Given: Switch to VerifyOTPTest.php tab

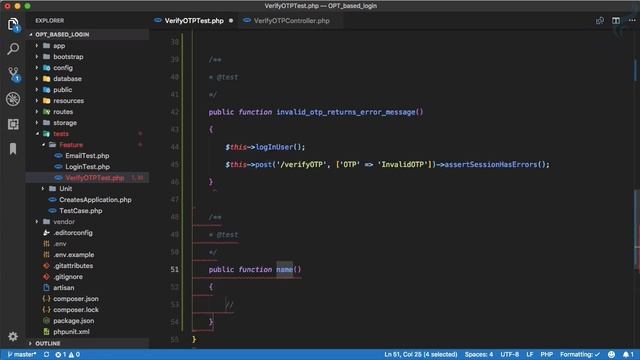Looking at the screenshot, I should click(194, 20).
